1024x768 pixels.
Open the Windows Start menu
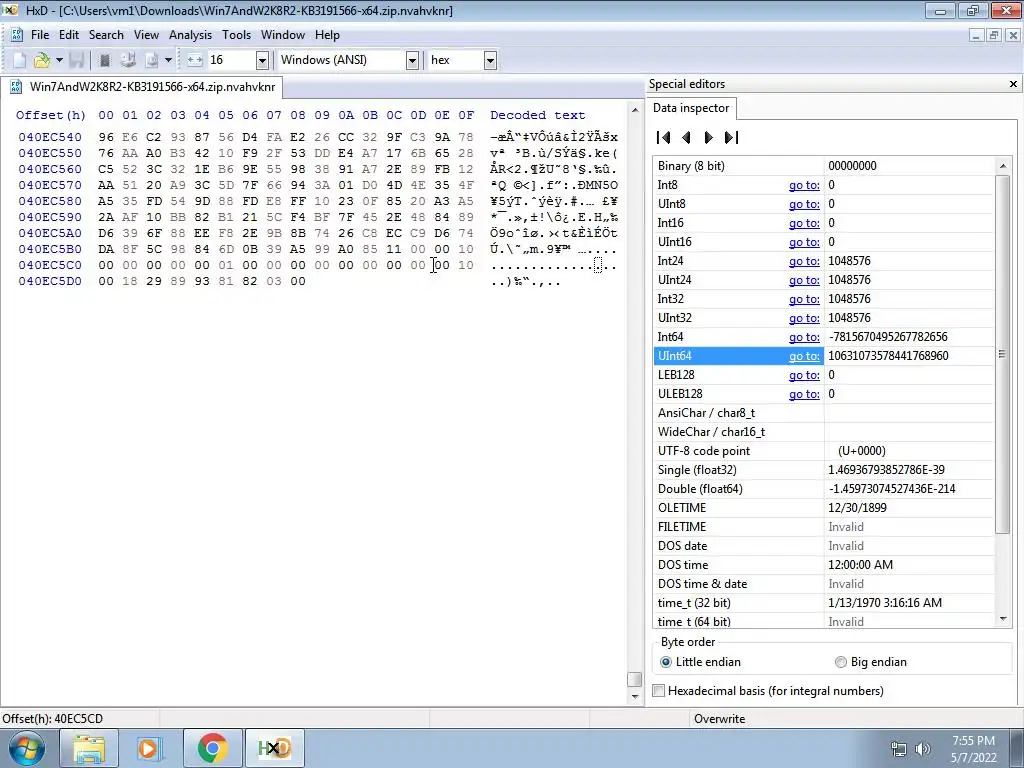26,748
